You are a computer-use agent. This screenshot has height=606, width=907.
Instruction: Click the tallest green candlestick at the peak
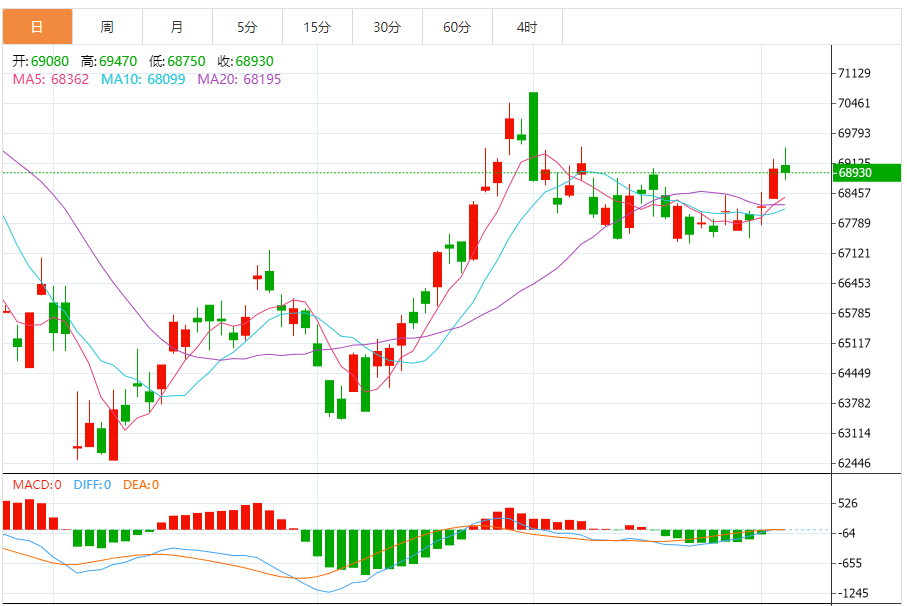(533, 136)
